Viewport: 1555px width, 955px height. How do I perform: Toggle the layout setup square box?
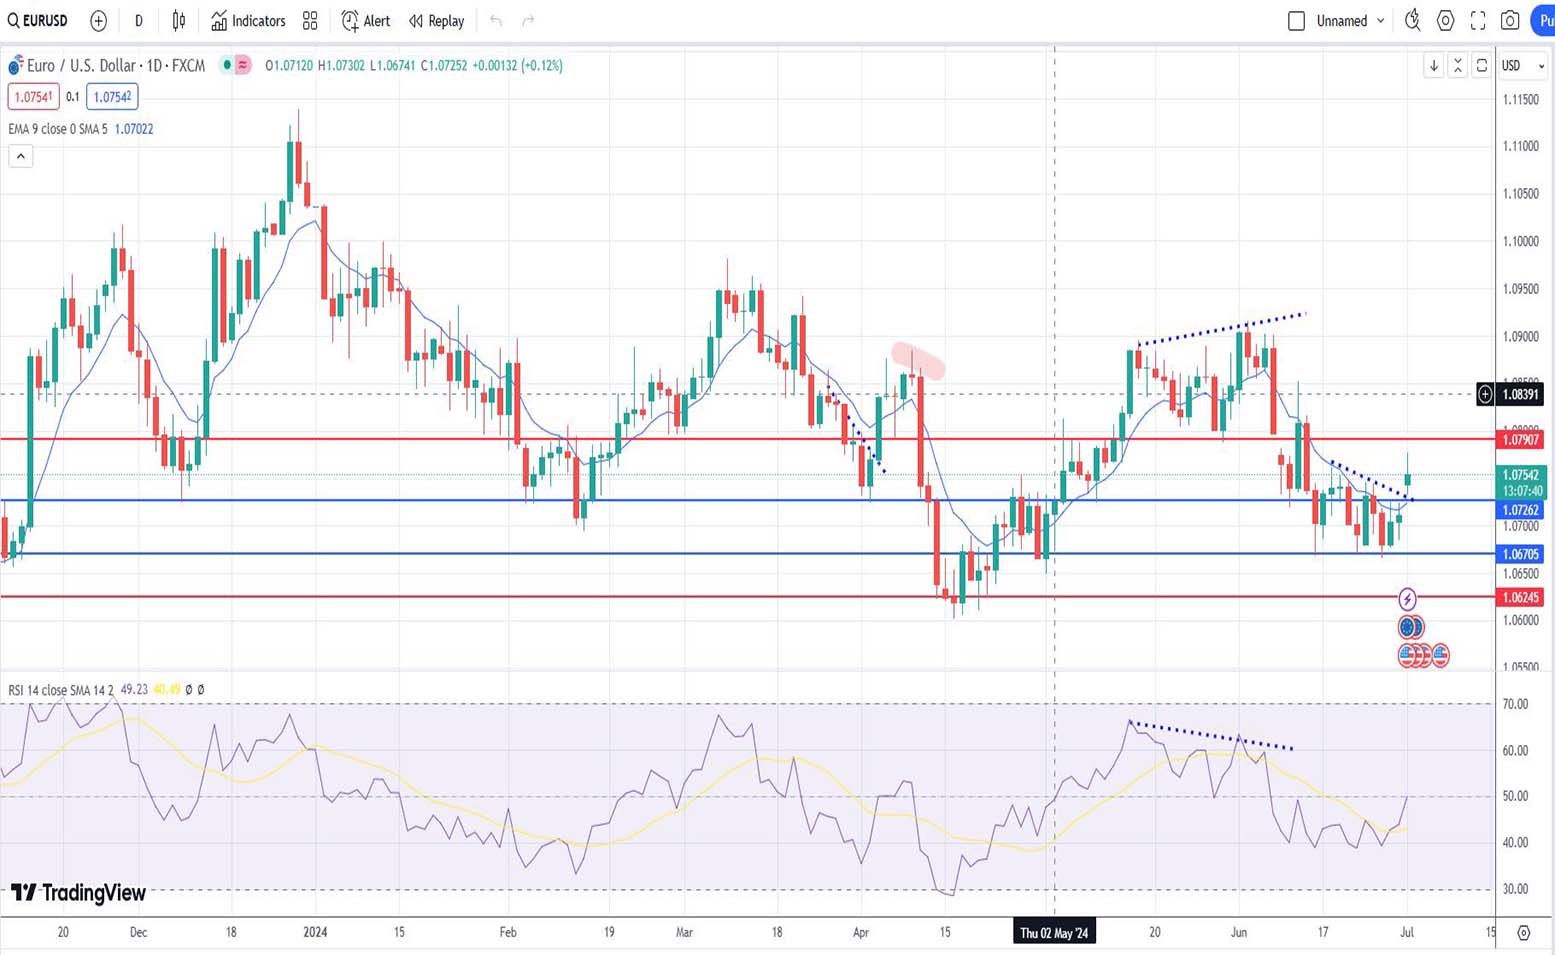pyautogui.click(x=1296, y=20)
